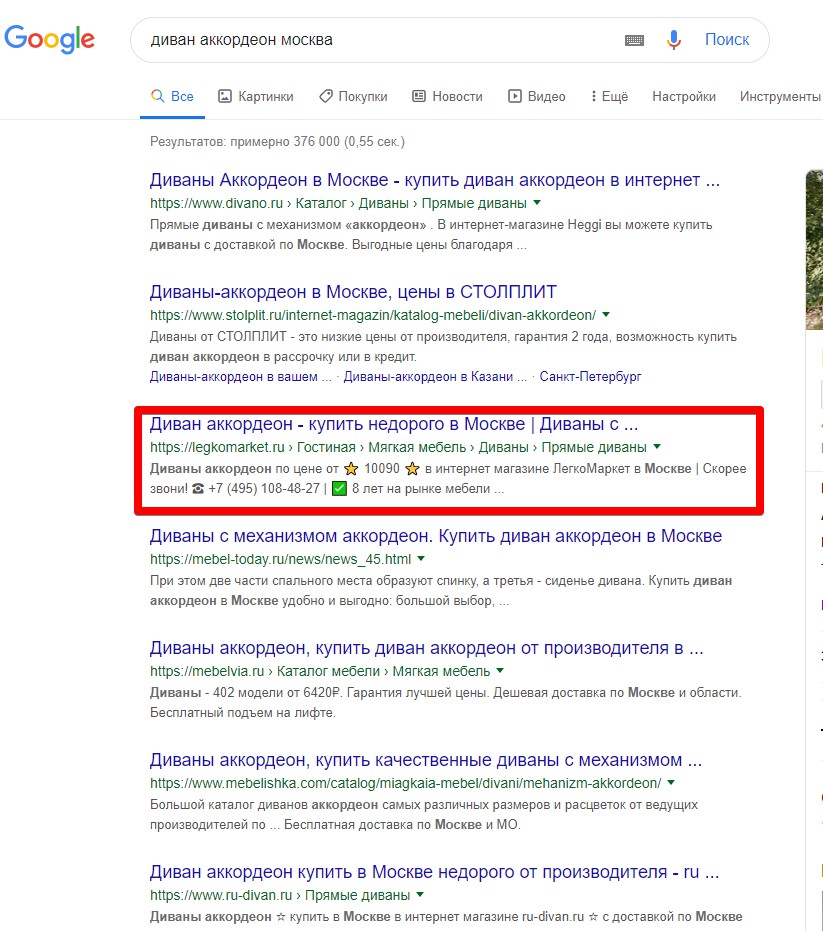Expand the Ещё menu
Image resolution: width=823 pixels, height=931 pixels.
coord(609,96)
